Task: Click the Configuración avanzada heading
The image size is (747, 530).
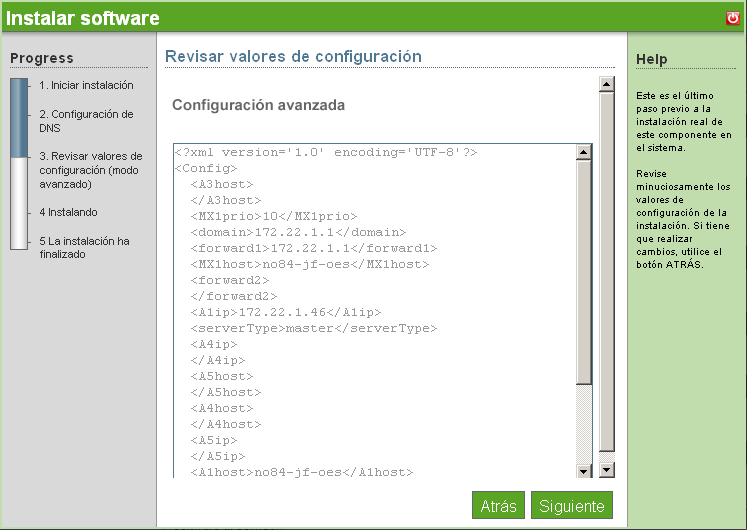Action: point(258,105)
